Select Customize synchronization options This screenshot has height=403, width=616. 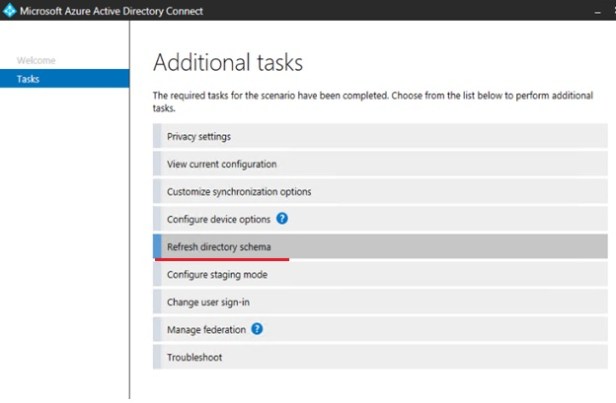(x=239, y=191)
